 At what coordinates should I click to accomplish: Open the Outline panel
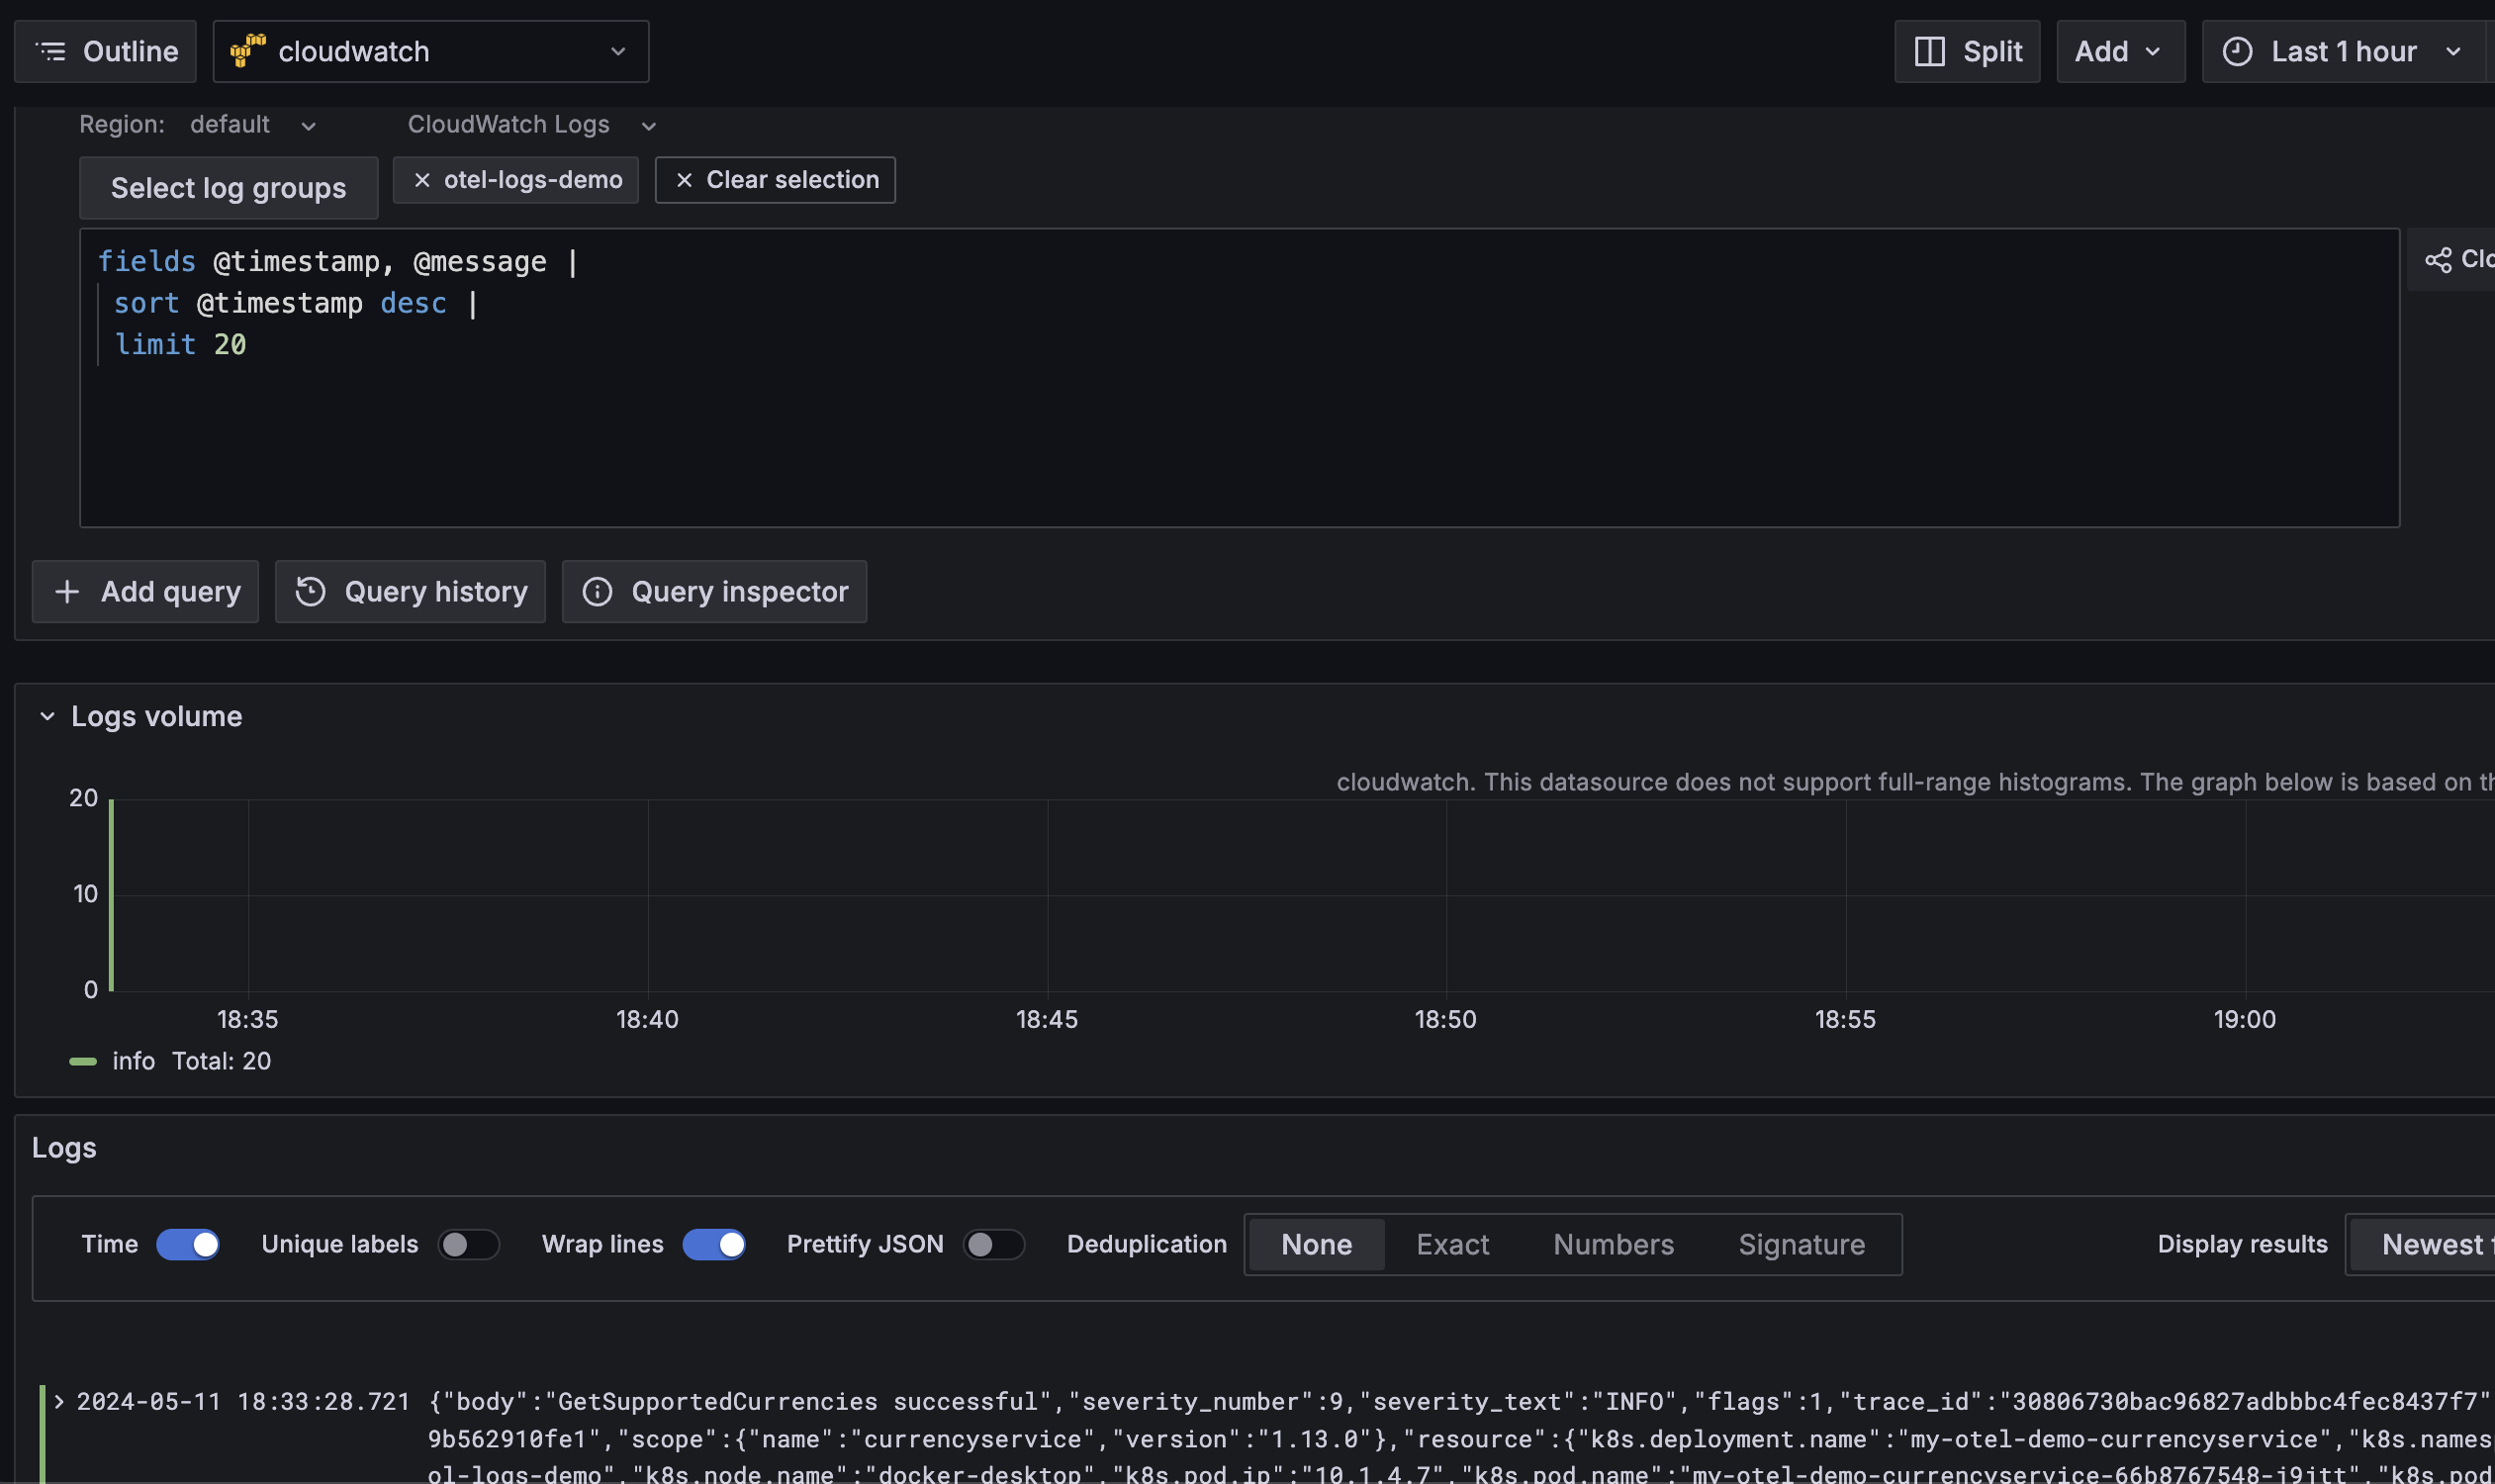click(x=105, y=51)
